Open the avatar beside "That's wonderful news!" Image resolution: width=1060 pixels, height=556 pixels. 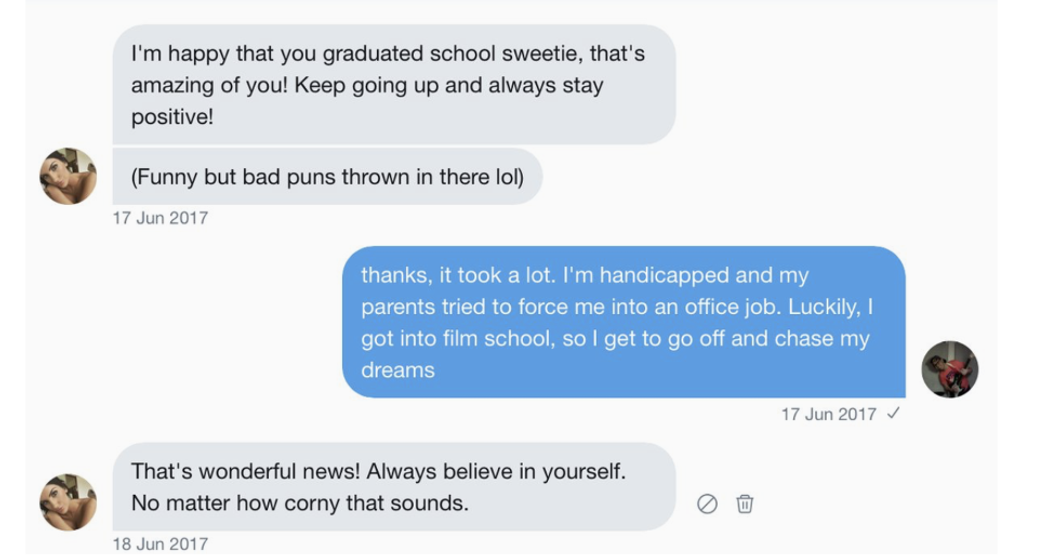pyautogui.click(x=68, y=501)
